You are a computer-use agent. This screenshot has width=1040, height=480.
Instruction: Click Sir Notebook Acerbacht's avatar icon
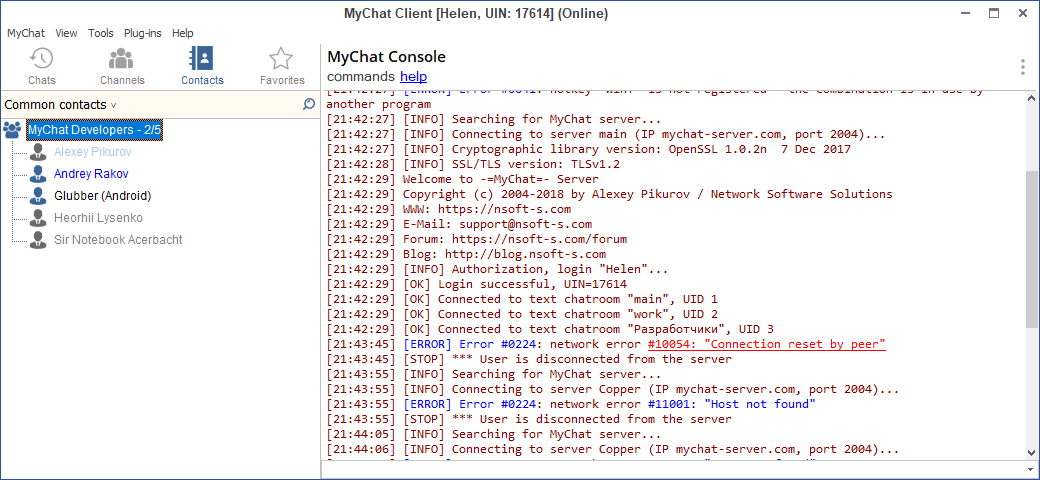pos(38,239)
